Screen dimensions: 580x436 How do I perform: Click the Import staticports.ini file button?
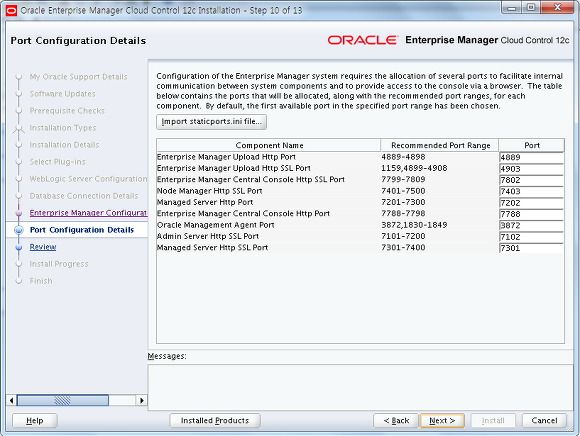(x=211, y=122)
